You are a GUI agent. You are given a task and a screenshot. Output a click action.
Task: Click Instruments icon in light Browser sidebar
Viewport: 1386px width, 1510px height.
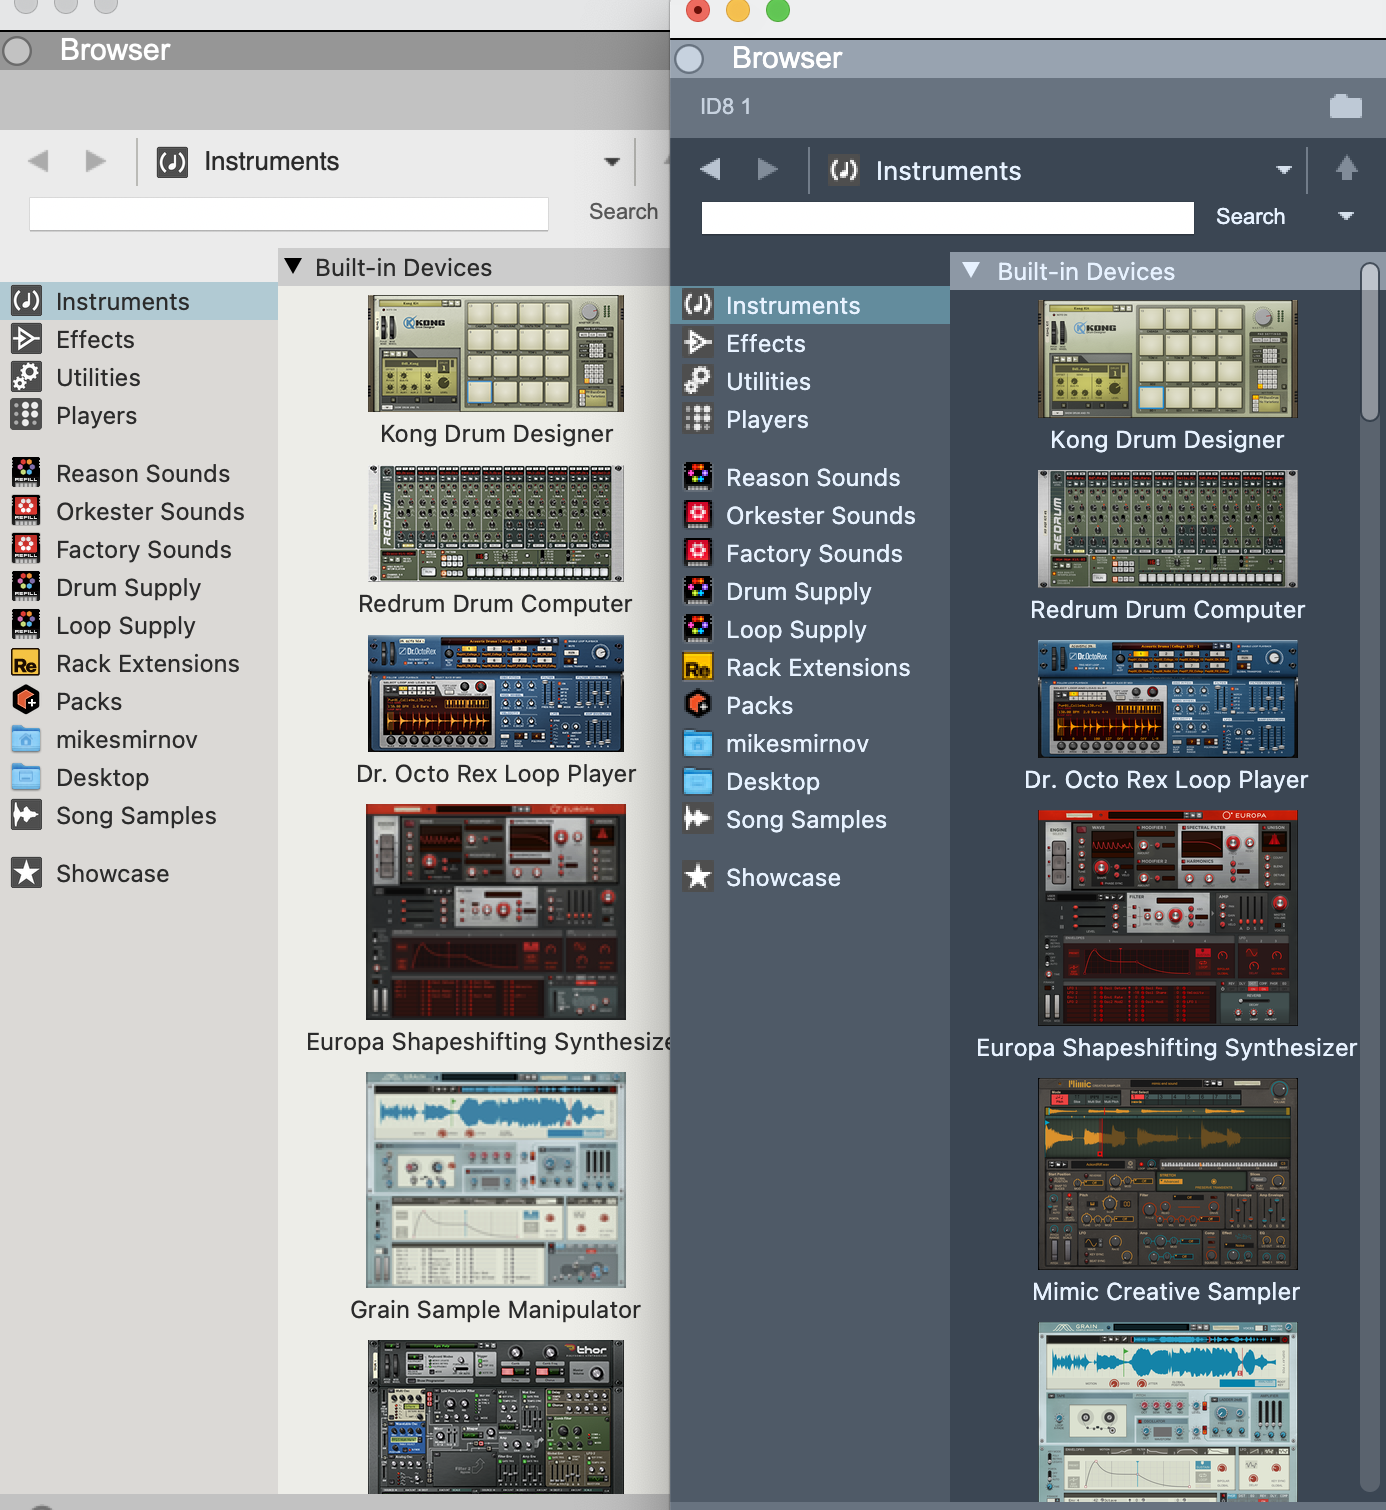[x=26, y=301]
